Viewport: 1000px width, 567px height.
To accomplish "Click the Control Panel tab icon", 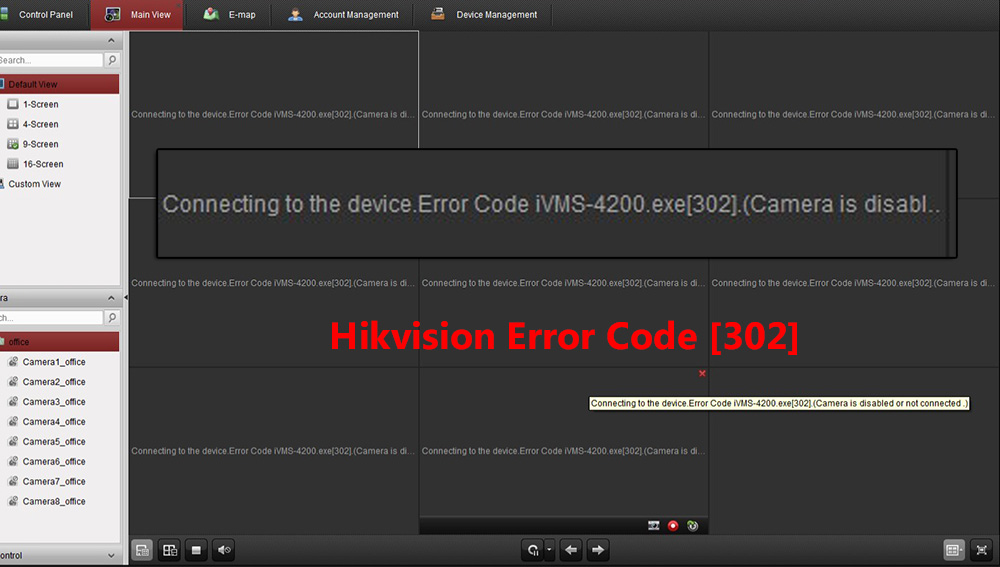I will (x=4, y=14).
